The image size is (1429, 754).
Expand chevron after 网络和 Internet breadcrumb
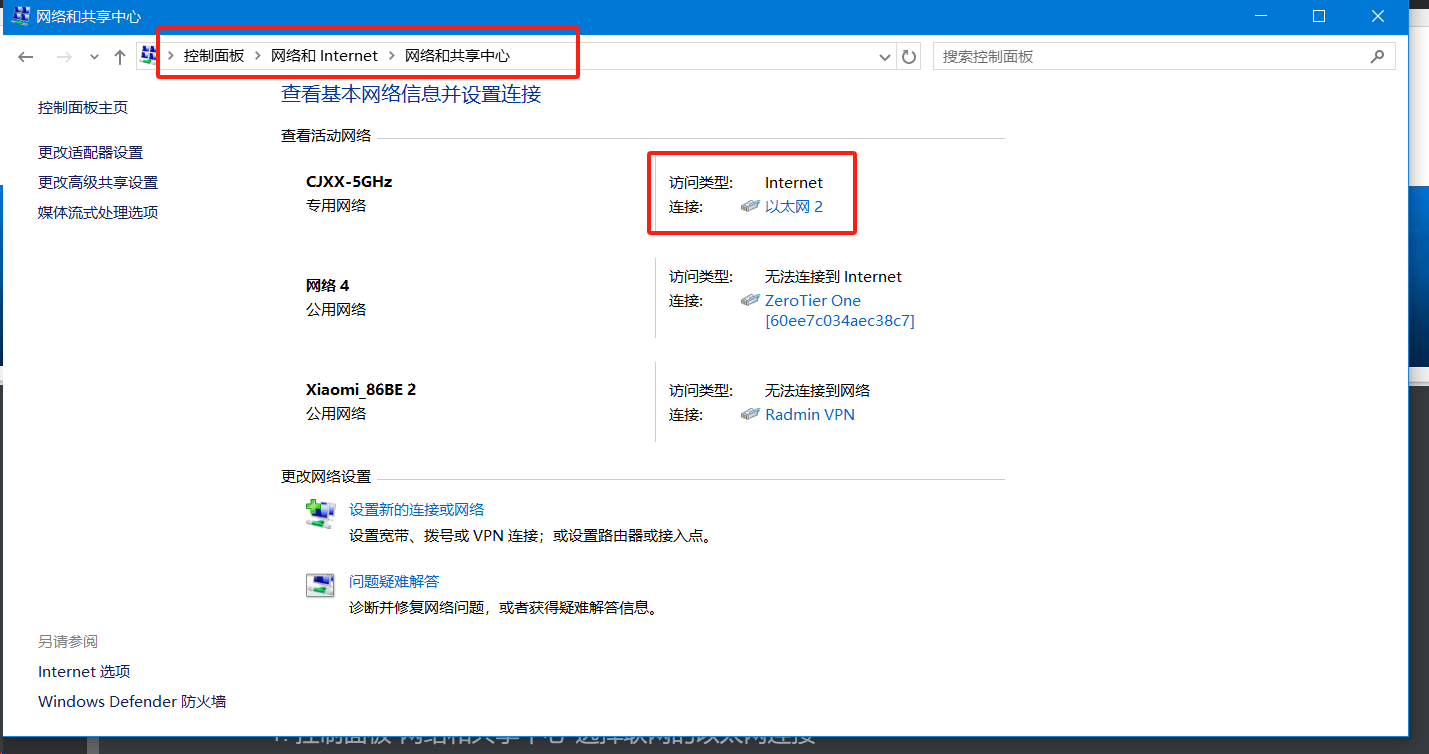(392, 56)
